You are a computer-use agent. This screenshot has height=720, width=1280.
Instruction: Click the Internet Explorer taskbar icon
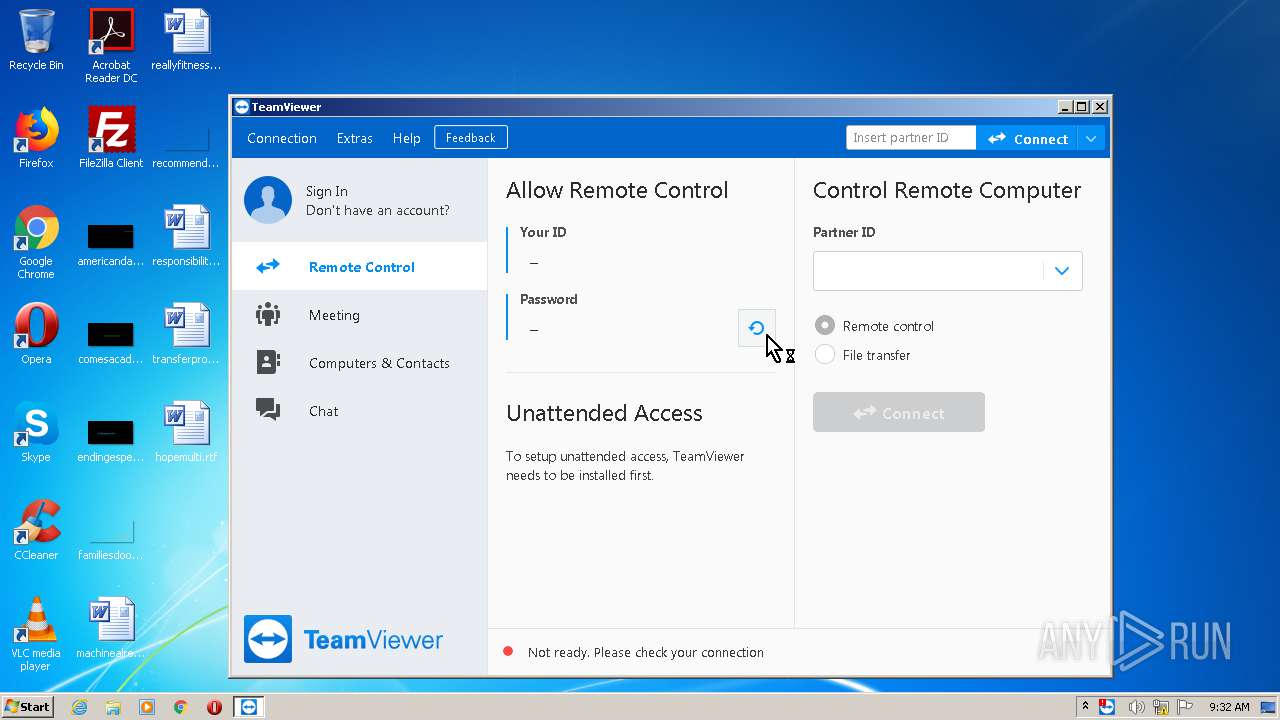pyautogui.click(x=79, y=707)
